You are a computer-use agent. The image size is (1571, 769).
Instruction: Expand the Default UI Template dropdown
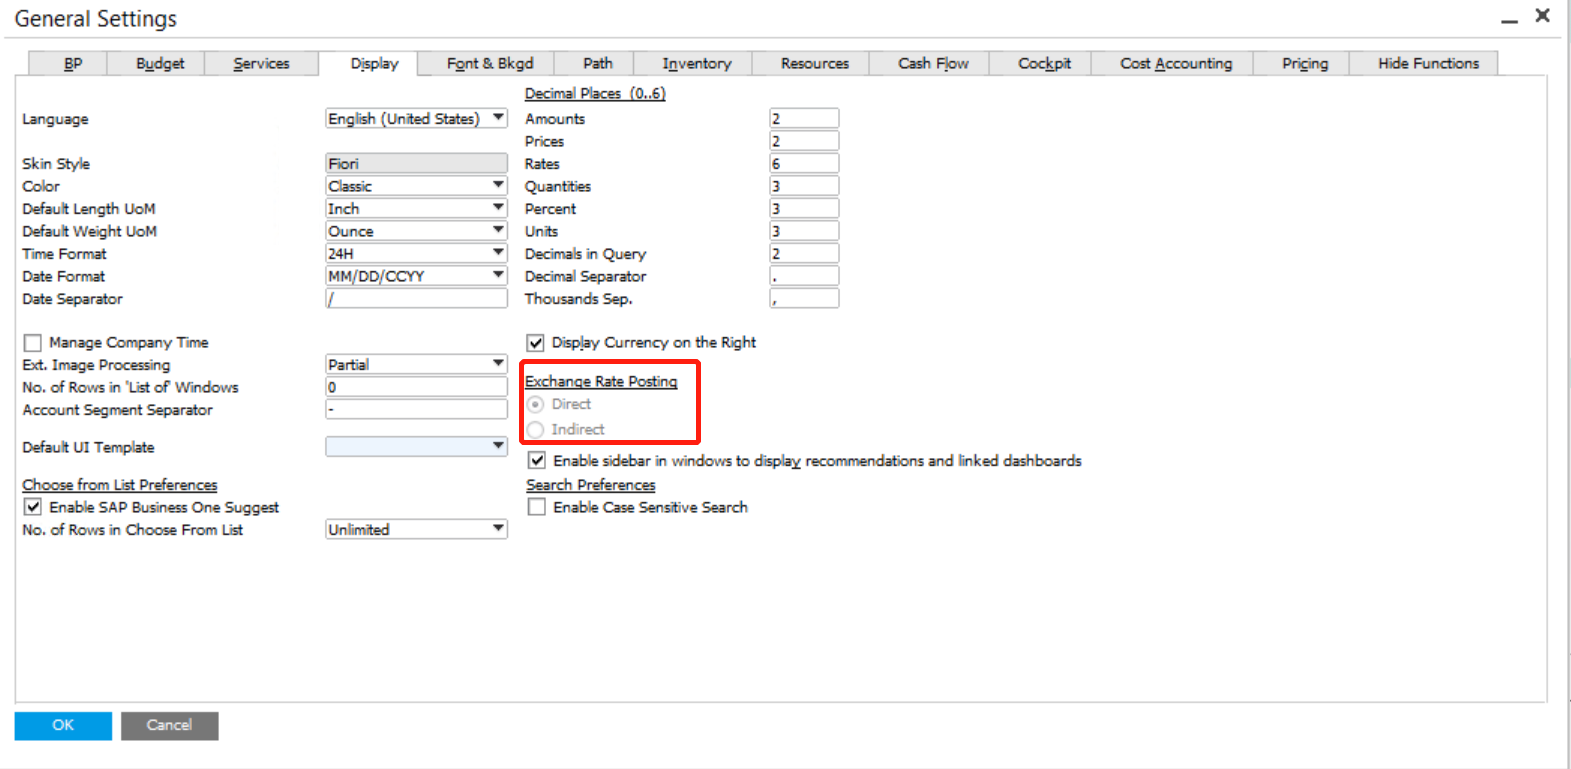tap(497, 446)
